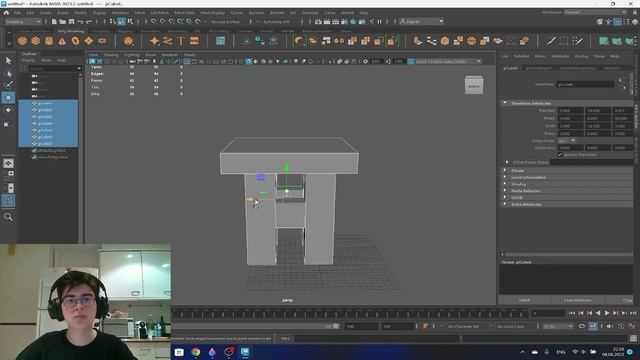The width and height of the screenshot is (640, 360).
Task: Activate the Lasso select tool
Action: click(8, 73)
